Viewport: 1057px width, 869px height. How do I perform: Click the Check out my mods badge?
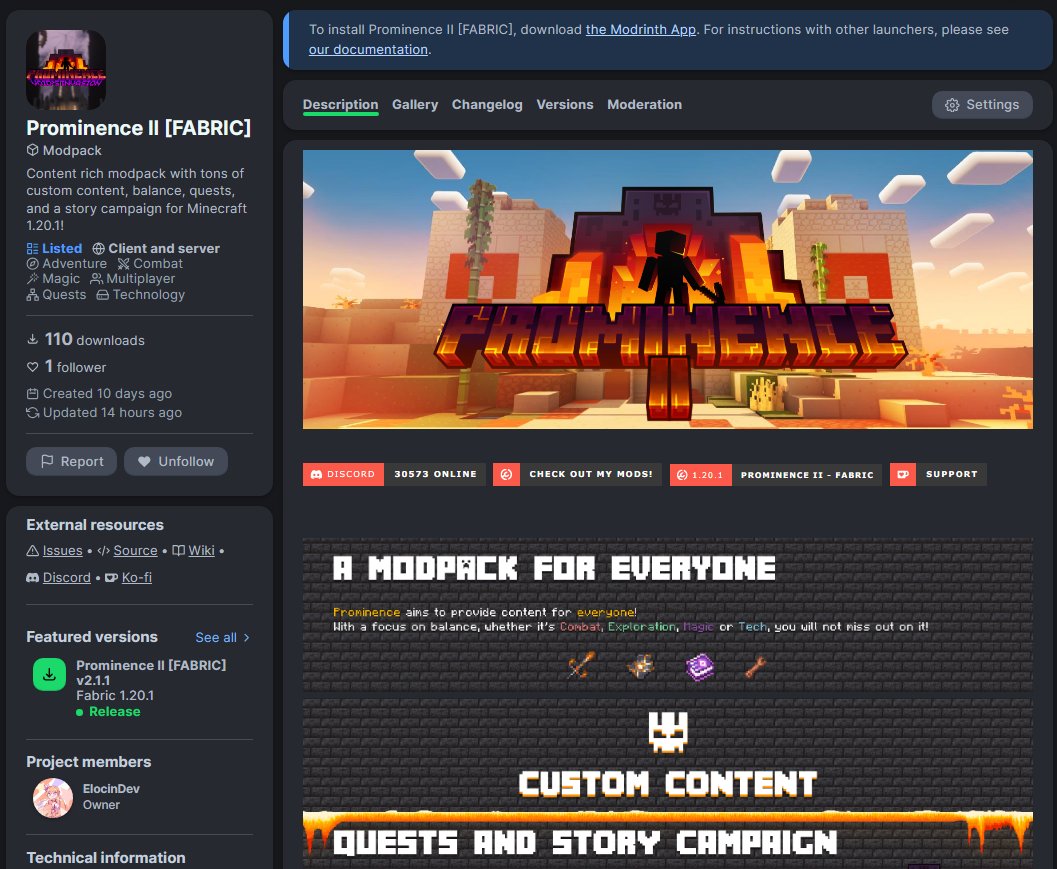pos(577,474)
